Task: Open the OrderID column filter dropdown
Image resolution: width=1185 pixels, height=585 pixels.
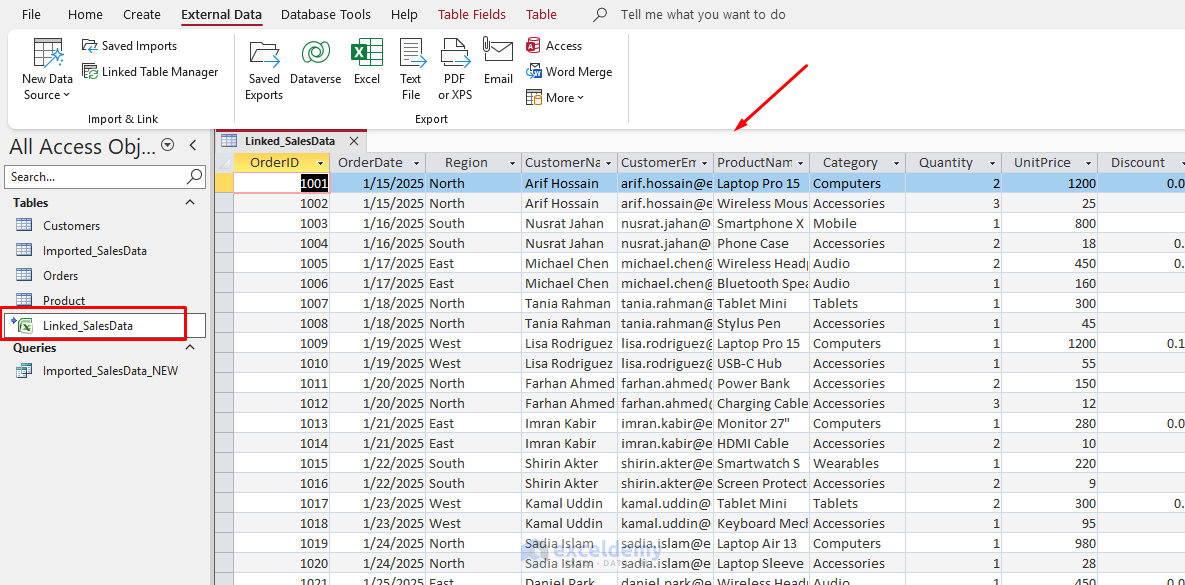Action: 321,162
